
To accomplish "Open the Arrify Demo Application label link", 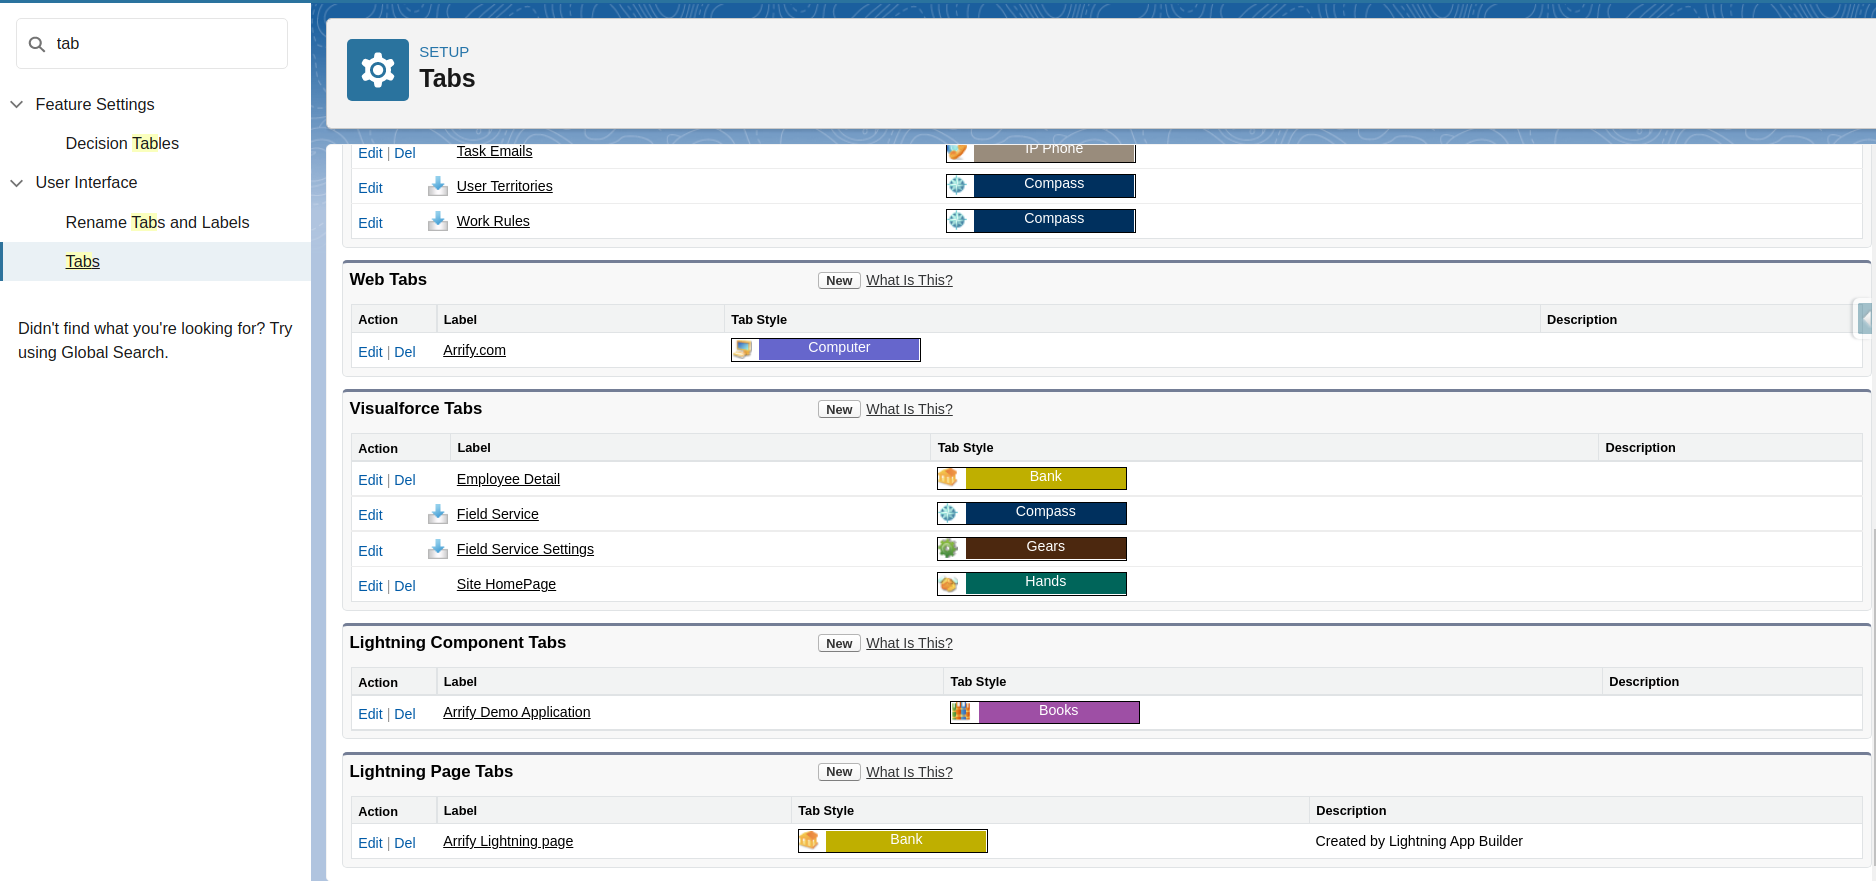I will pyautogui.click(x=516, y=712).
